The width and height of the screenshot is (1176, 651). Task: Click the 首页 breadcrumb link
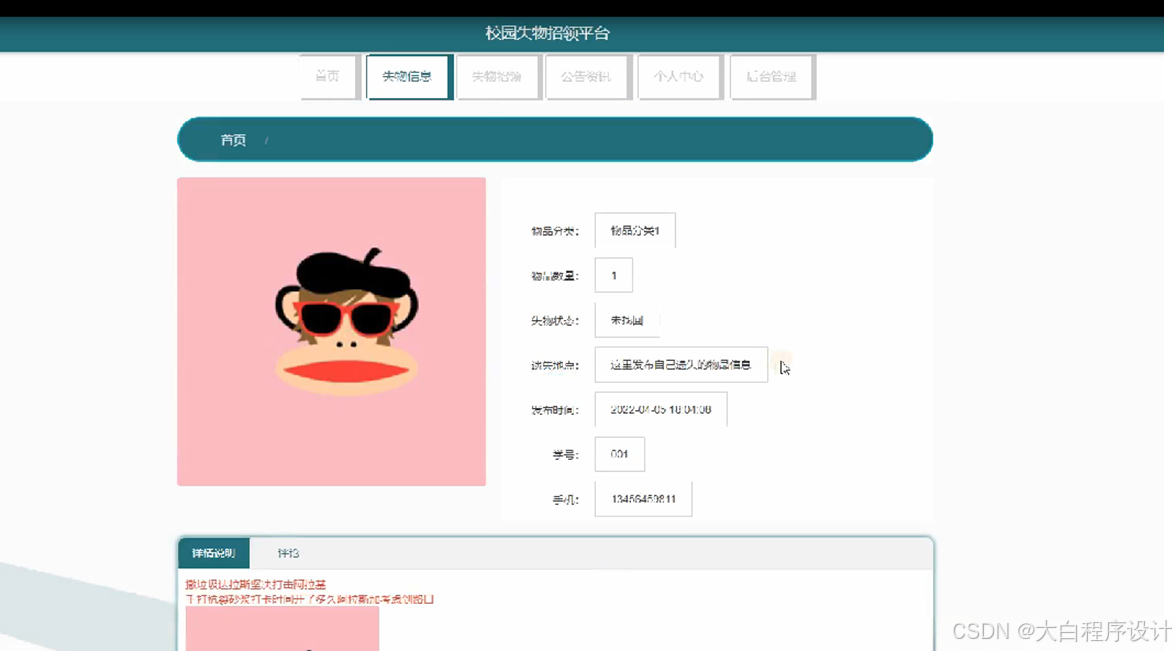[x=233, y=140]
